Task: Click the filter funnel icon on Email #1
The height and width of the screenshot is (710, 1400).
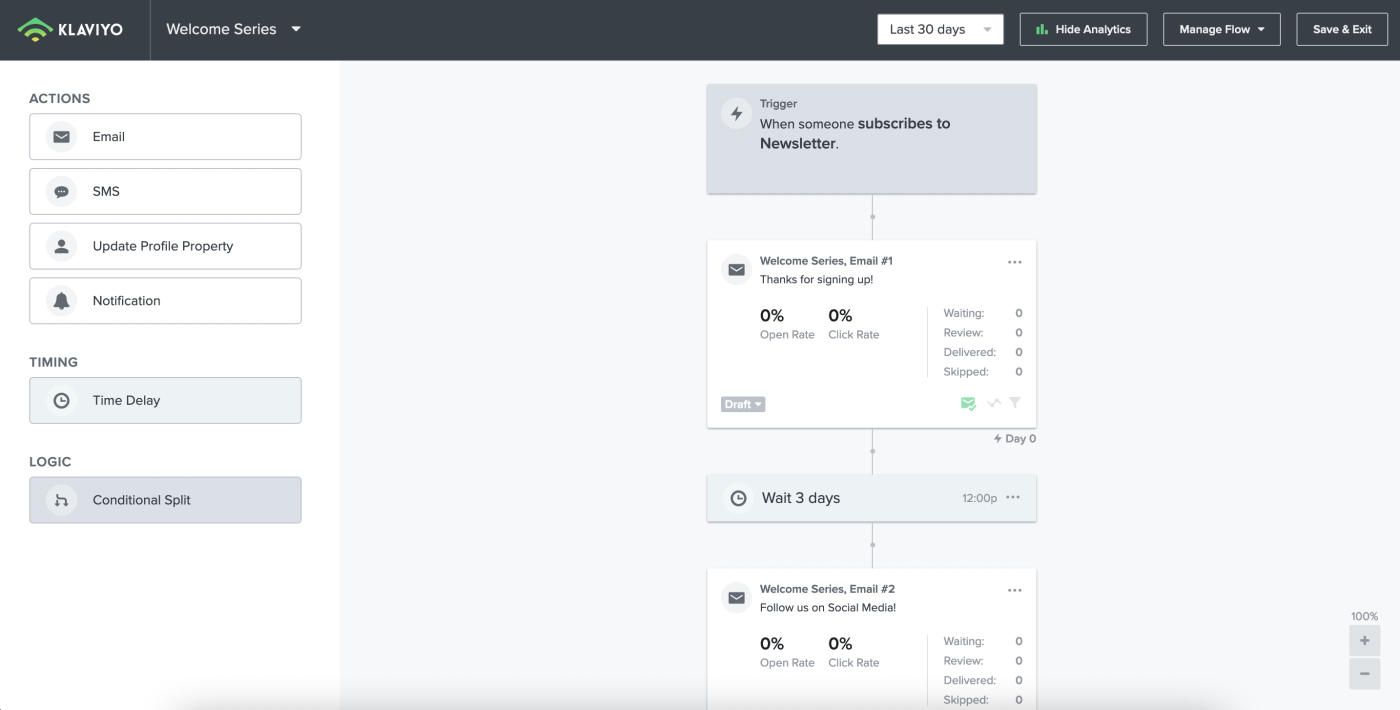Action: pyautogui.click(x=1015, y=403)
